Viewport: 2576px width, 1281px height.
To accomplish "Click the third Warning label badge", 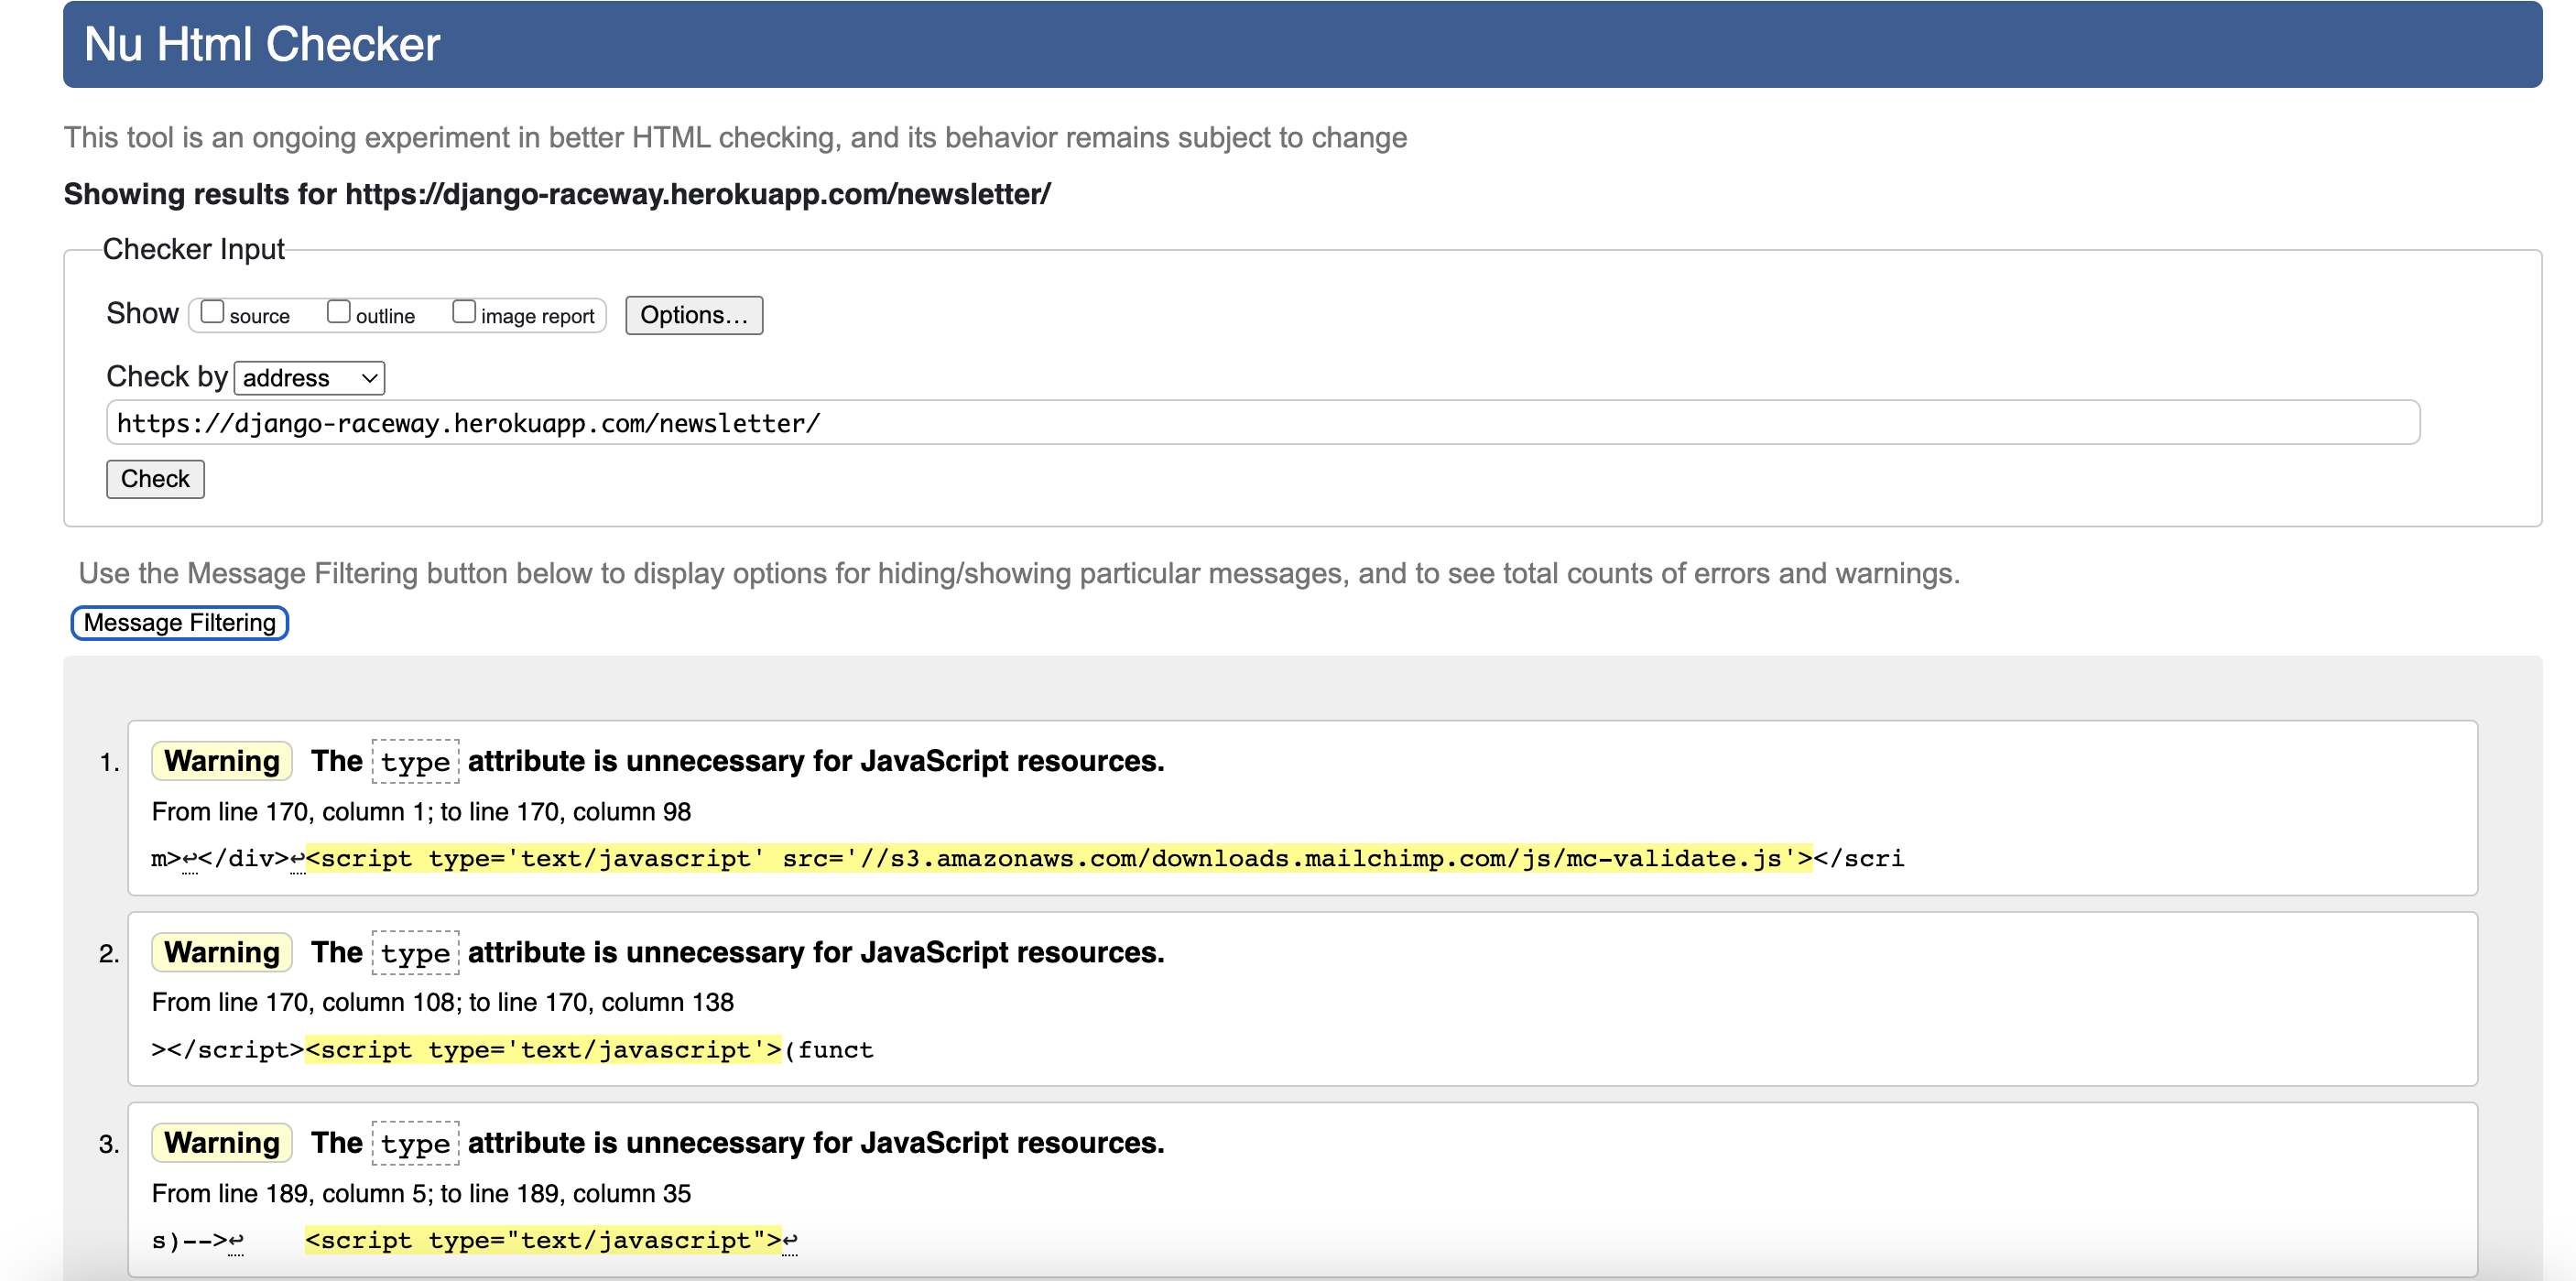I will 222,1143.
